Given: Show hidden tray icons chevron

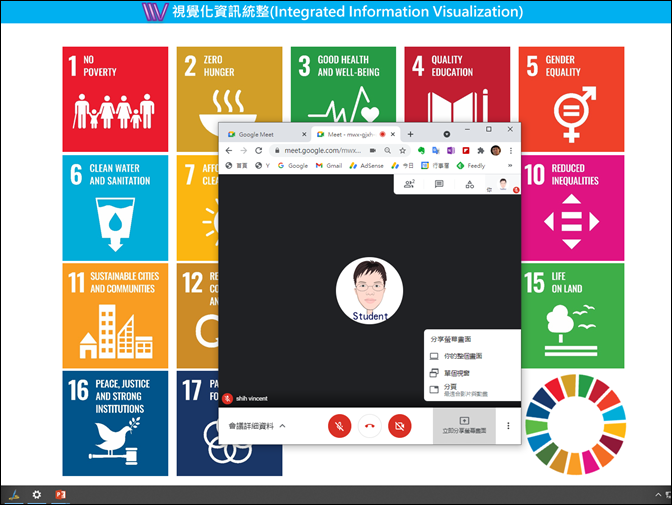Looking at the screenshot, I should pos(658,495).
